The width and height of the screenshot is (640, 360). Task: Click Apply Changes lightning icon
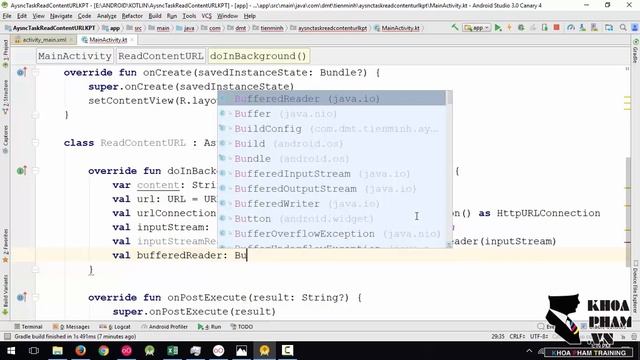509,28
